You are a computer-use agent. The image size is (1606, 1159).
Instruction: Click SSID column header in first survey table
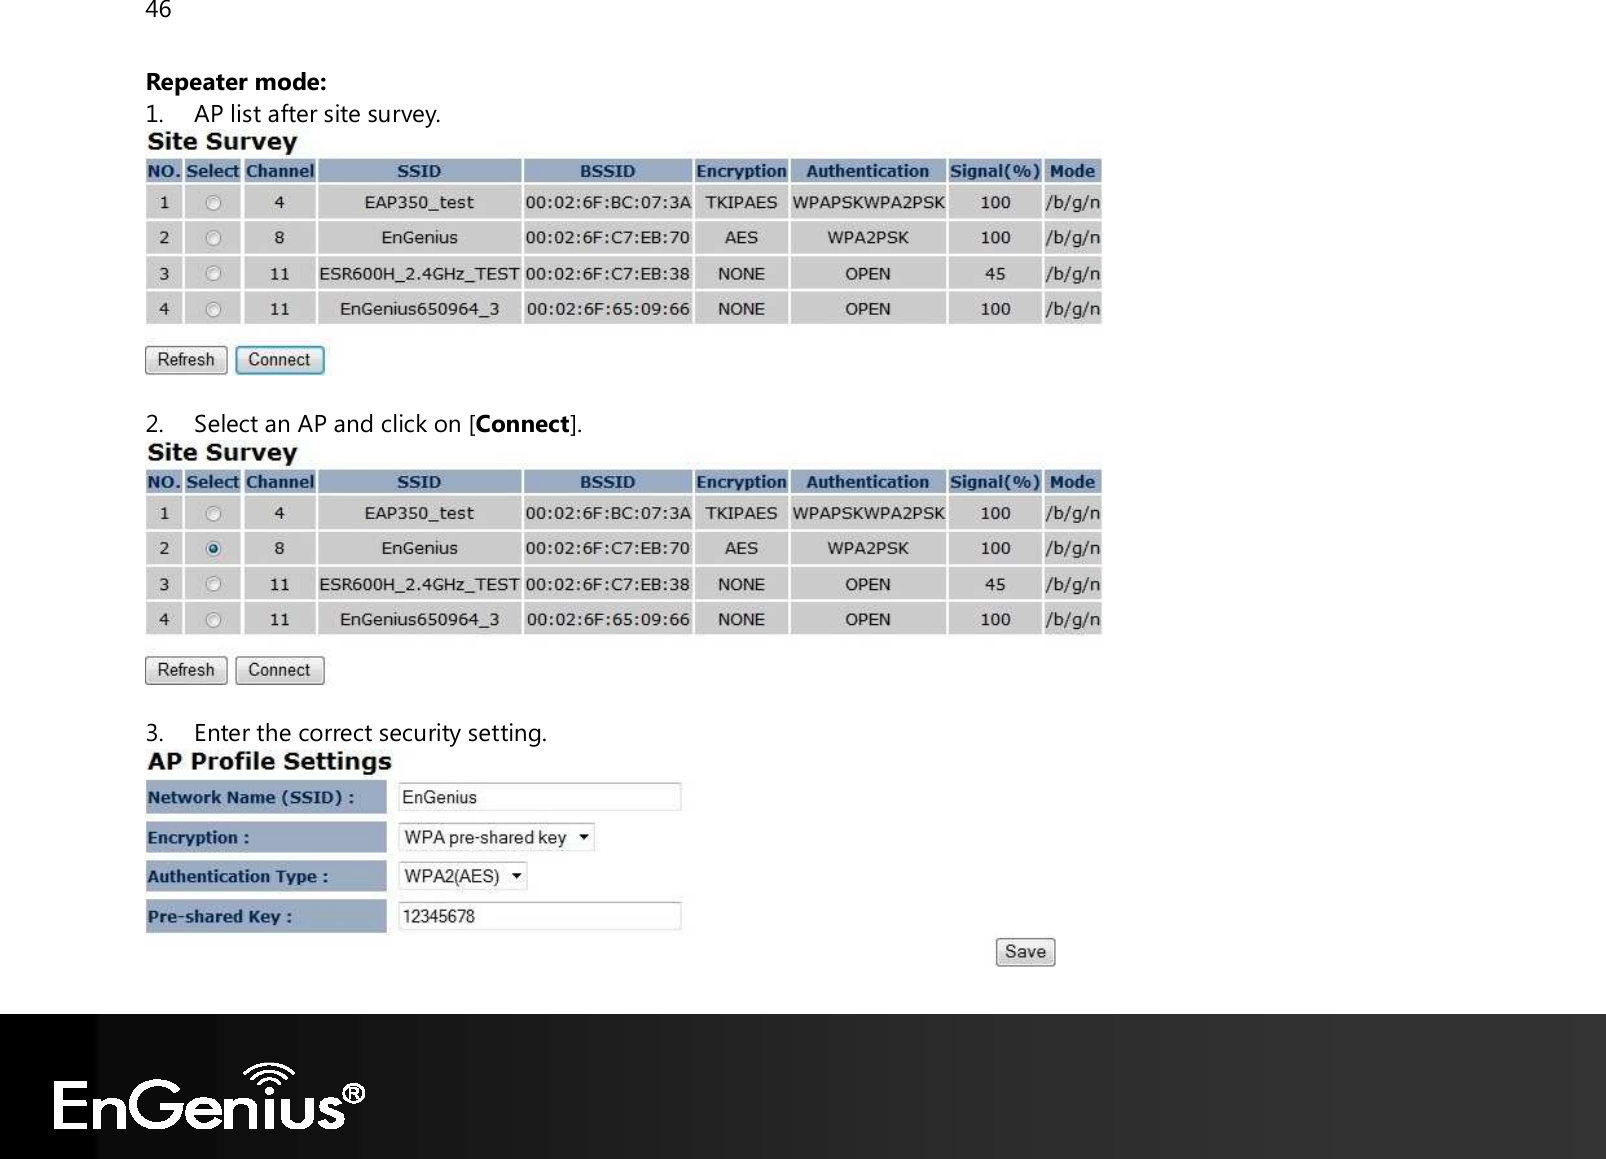pos(419,171)
